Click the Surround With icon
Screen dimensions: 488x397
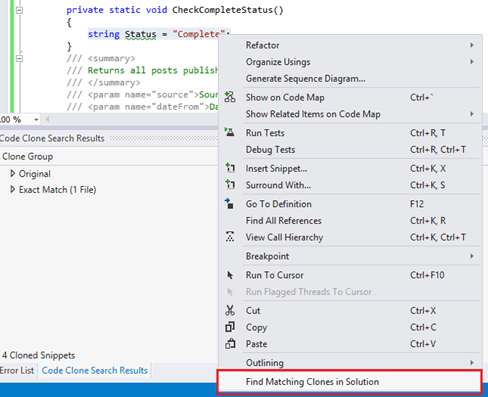tap(230, 184)
